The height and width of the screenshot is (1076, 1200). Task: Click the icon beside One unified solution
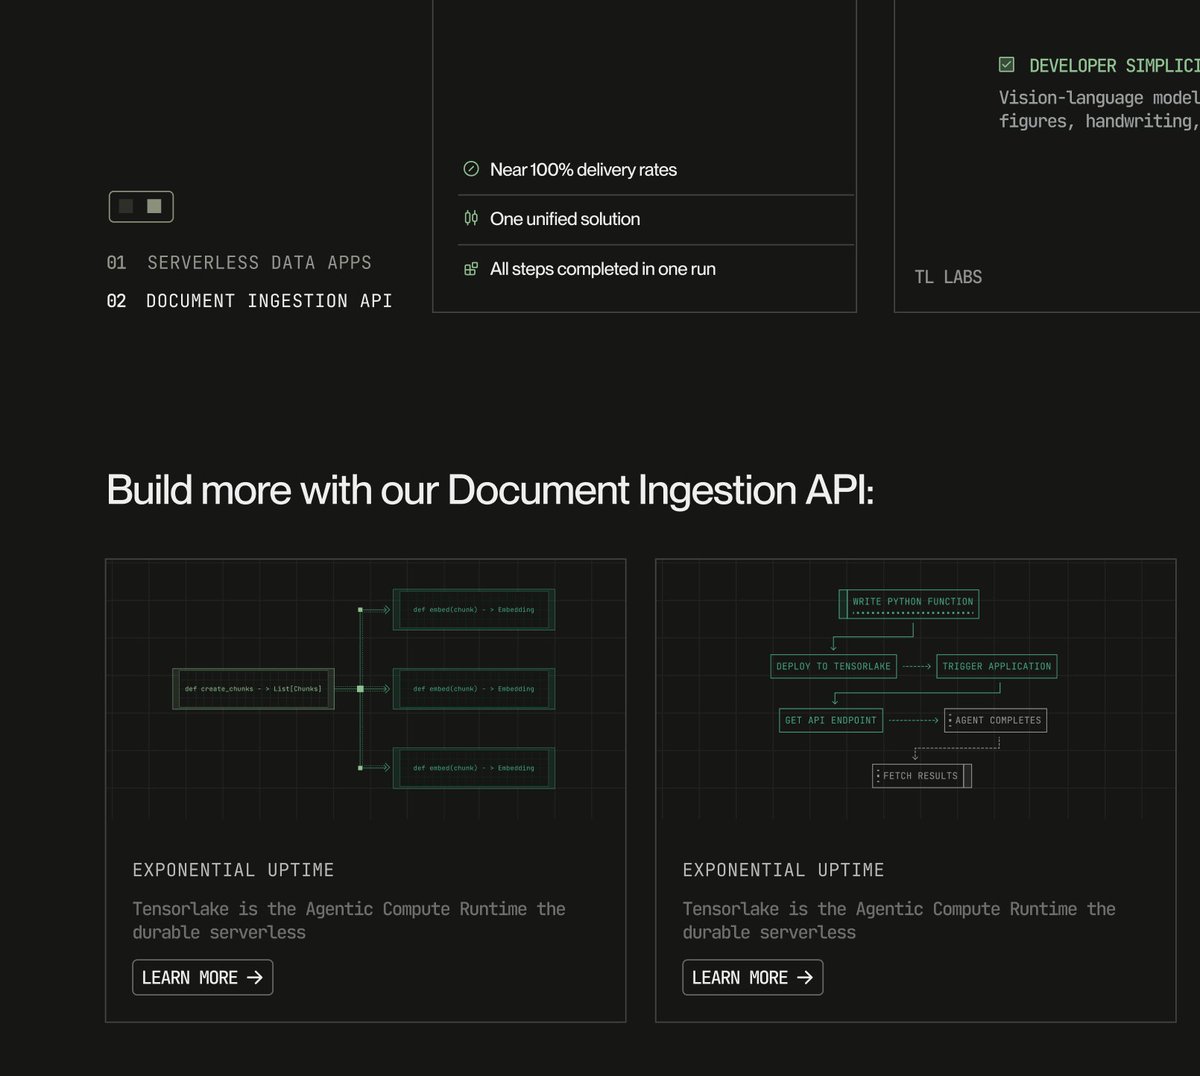point(471,218)
